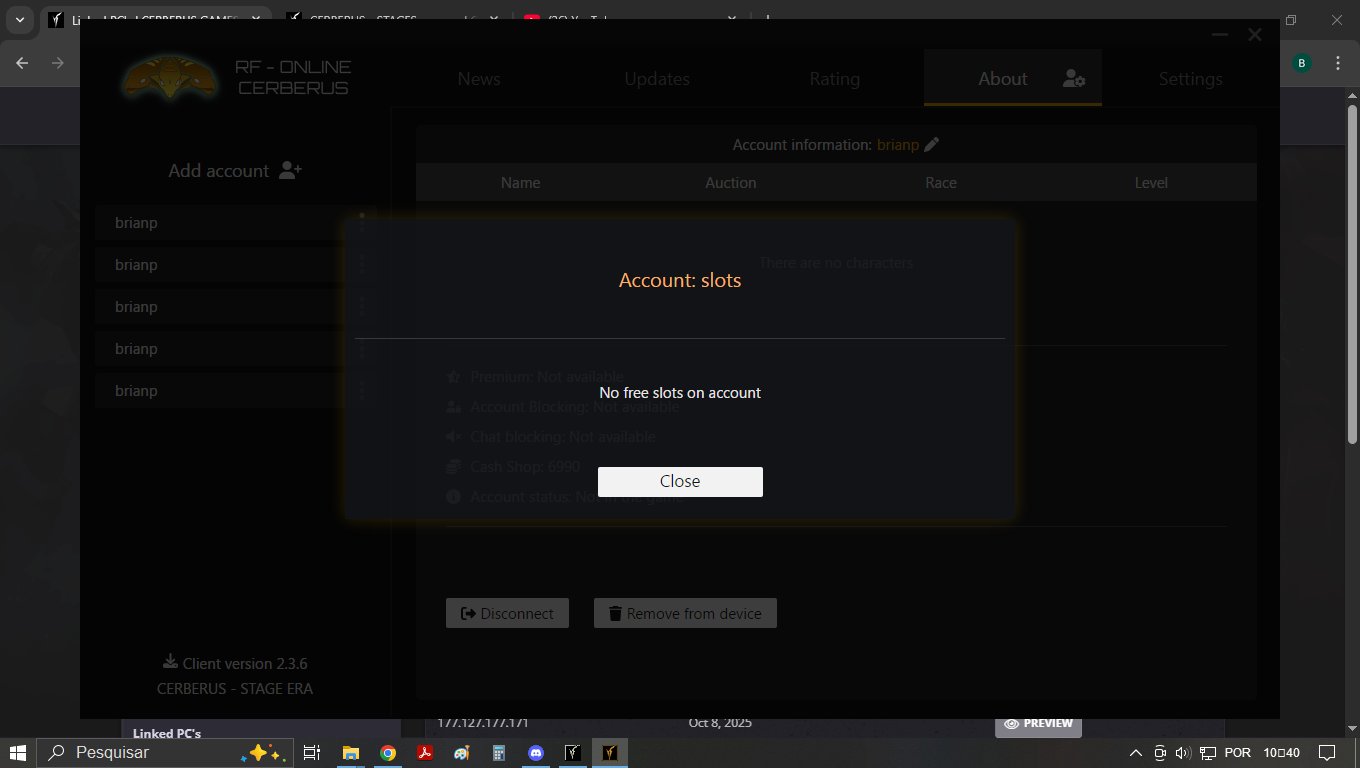
Task: Open the Settings tab
Action: [x=1190, y=79]
